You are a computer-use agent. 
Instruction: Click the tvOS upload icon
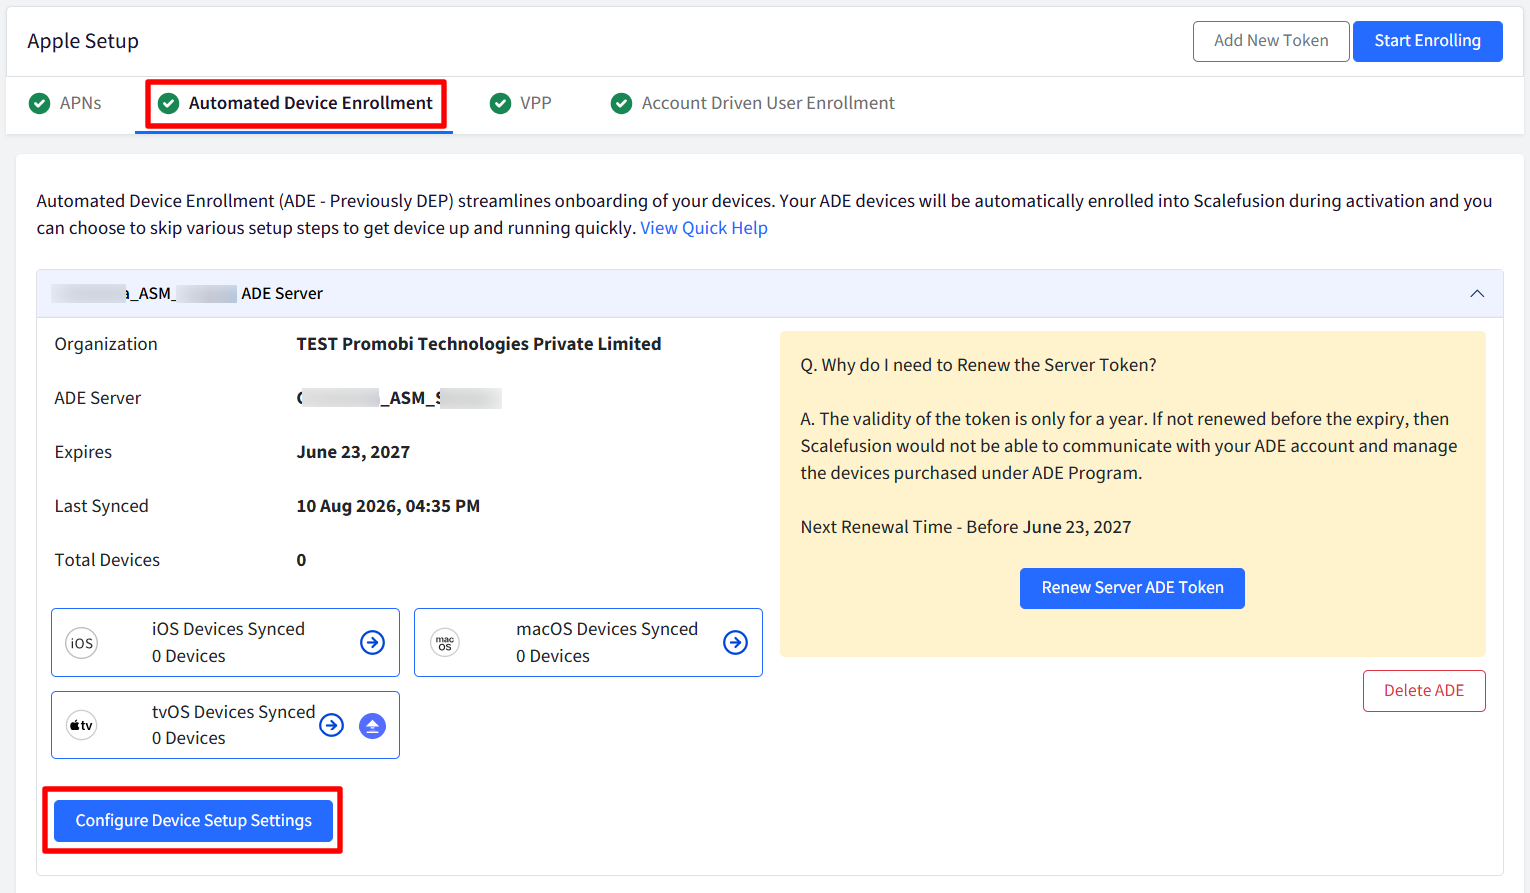372,725
